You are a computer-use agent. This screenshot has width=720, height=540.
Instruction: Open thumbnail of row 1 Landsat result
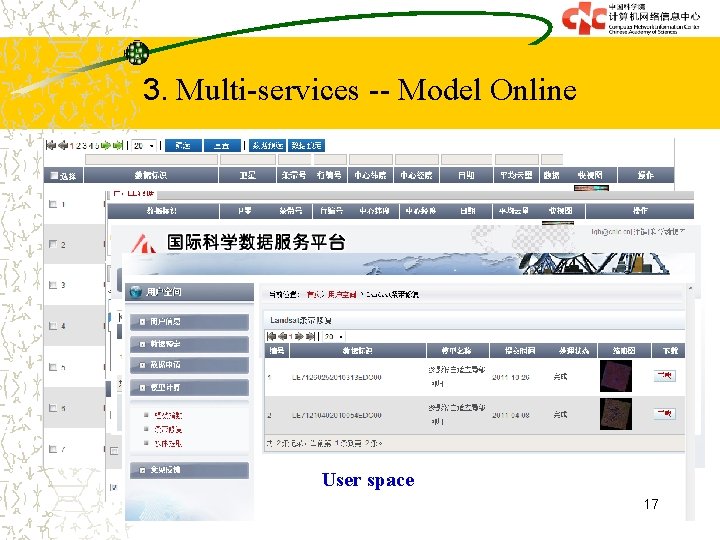(x=616, y=376)
